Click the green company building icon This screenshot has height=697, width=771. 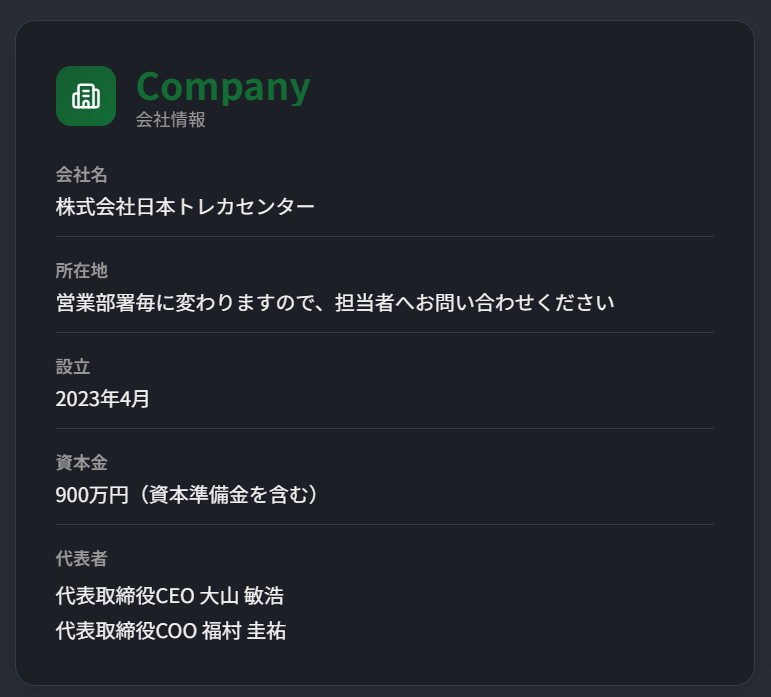click(x=86, y=96)
